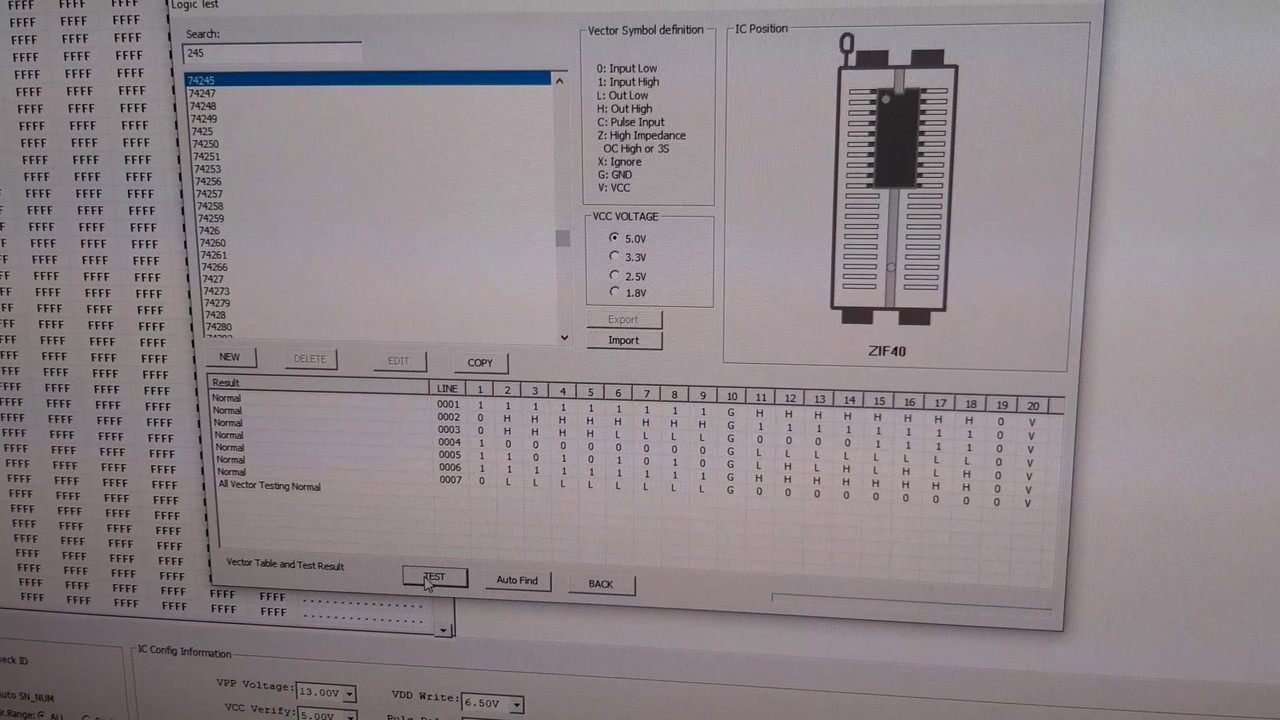The image size is (1280, 720).
Task: Select 74279 in the chip list
Action: pos(217,303)
